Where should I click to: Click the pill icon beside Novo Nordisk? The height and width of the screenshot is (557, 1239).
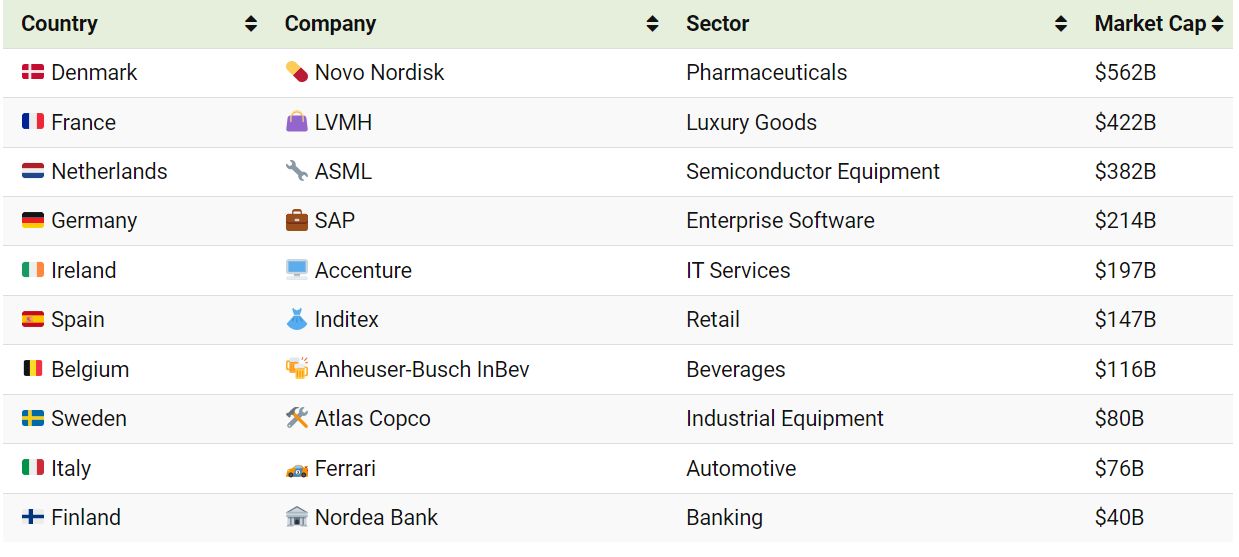[x=296, y=72]
